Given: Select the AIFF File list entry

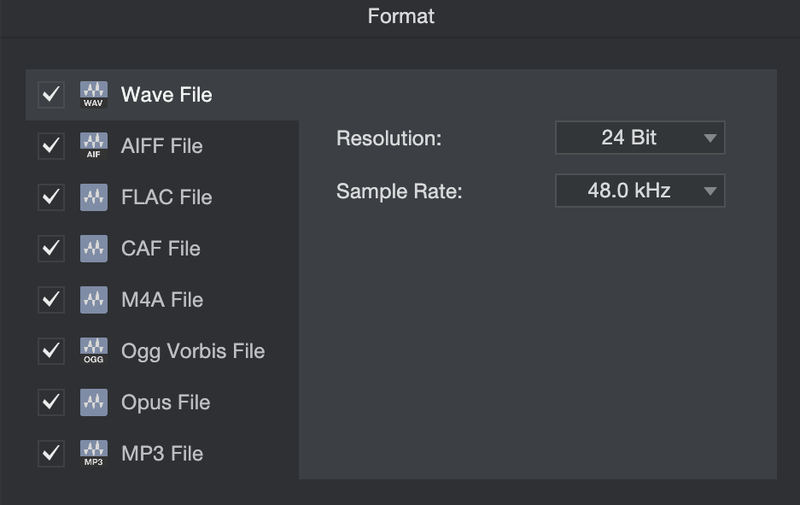Looking at the screenshot, I should 161,146.
